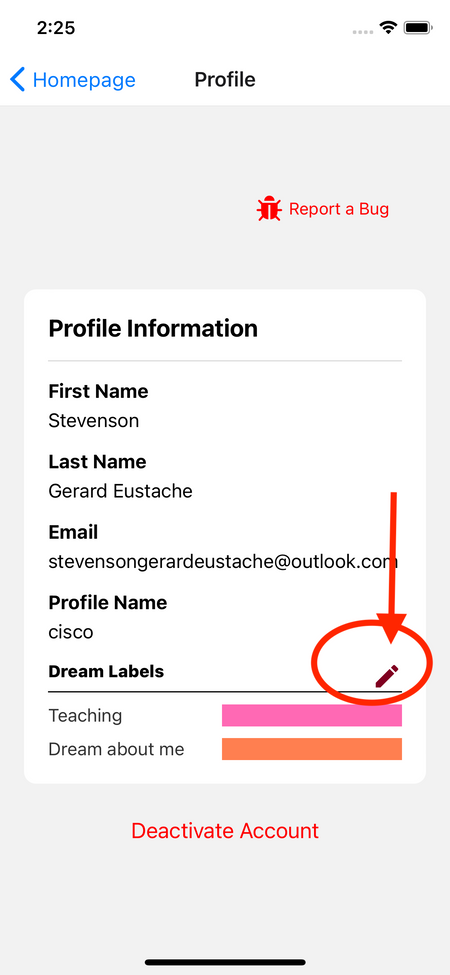The width and height of the screenshot is (450, 975).
Task: Tap the profile name cisco
Action: 71,632
